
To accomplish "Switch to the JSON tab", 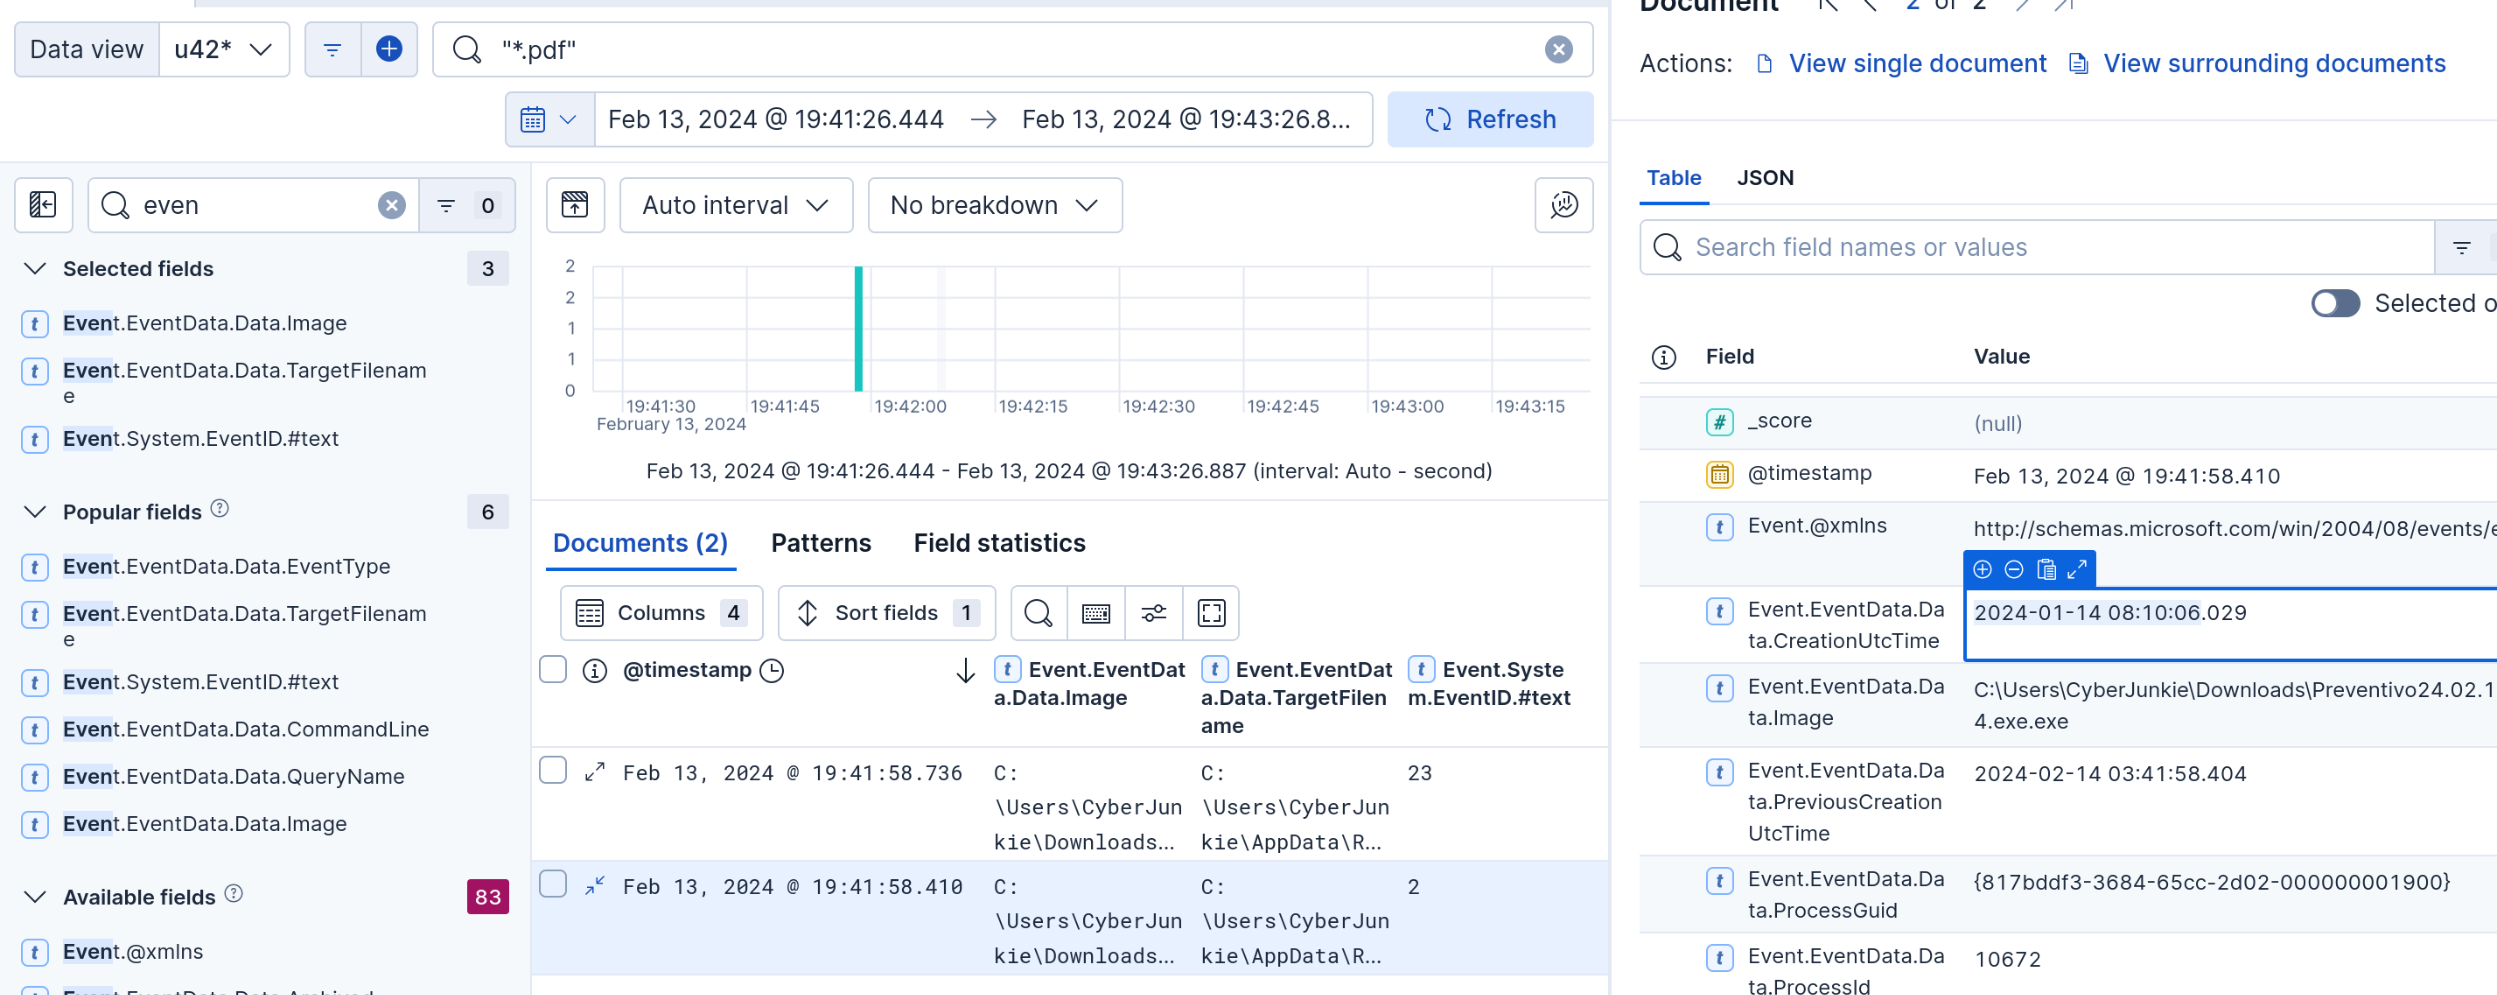I will click(x=1765, y=178).
